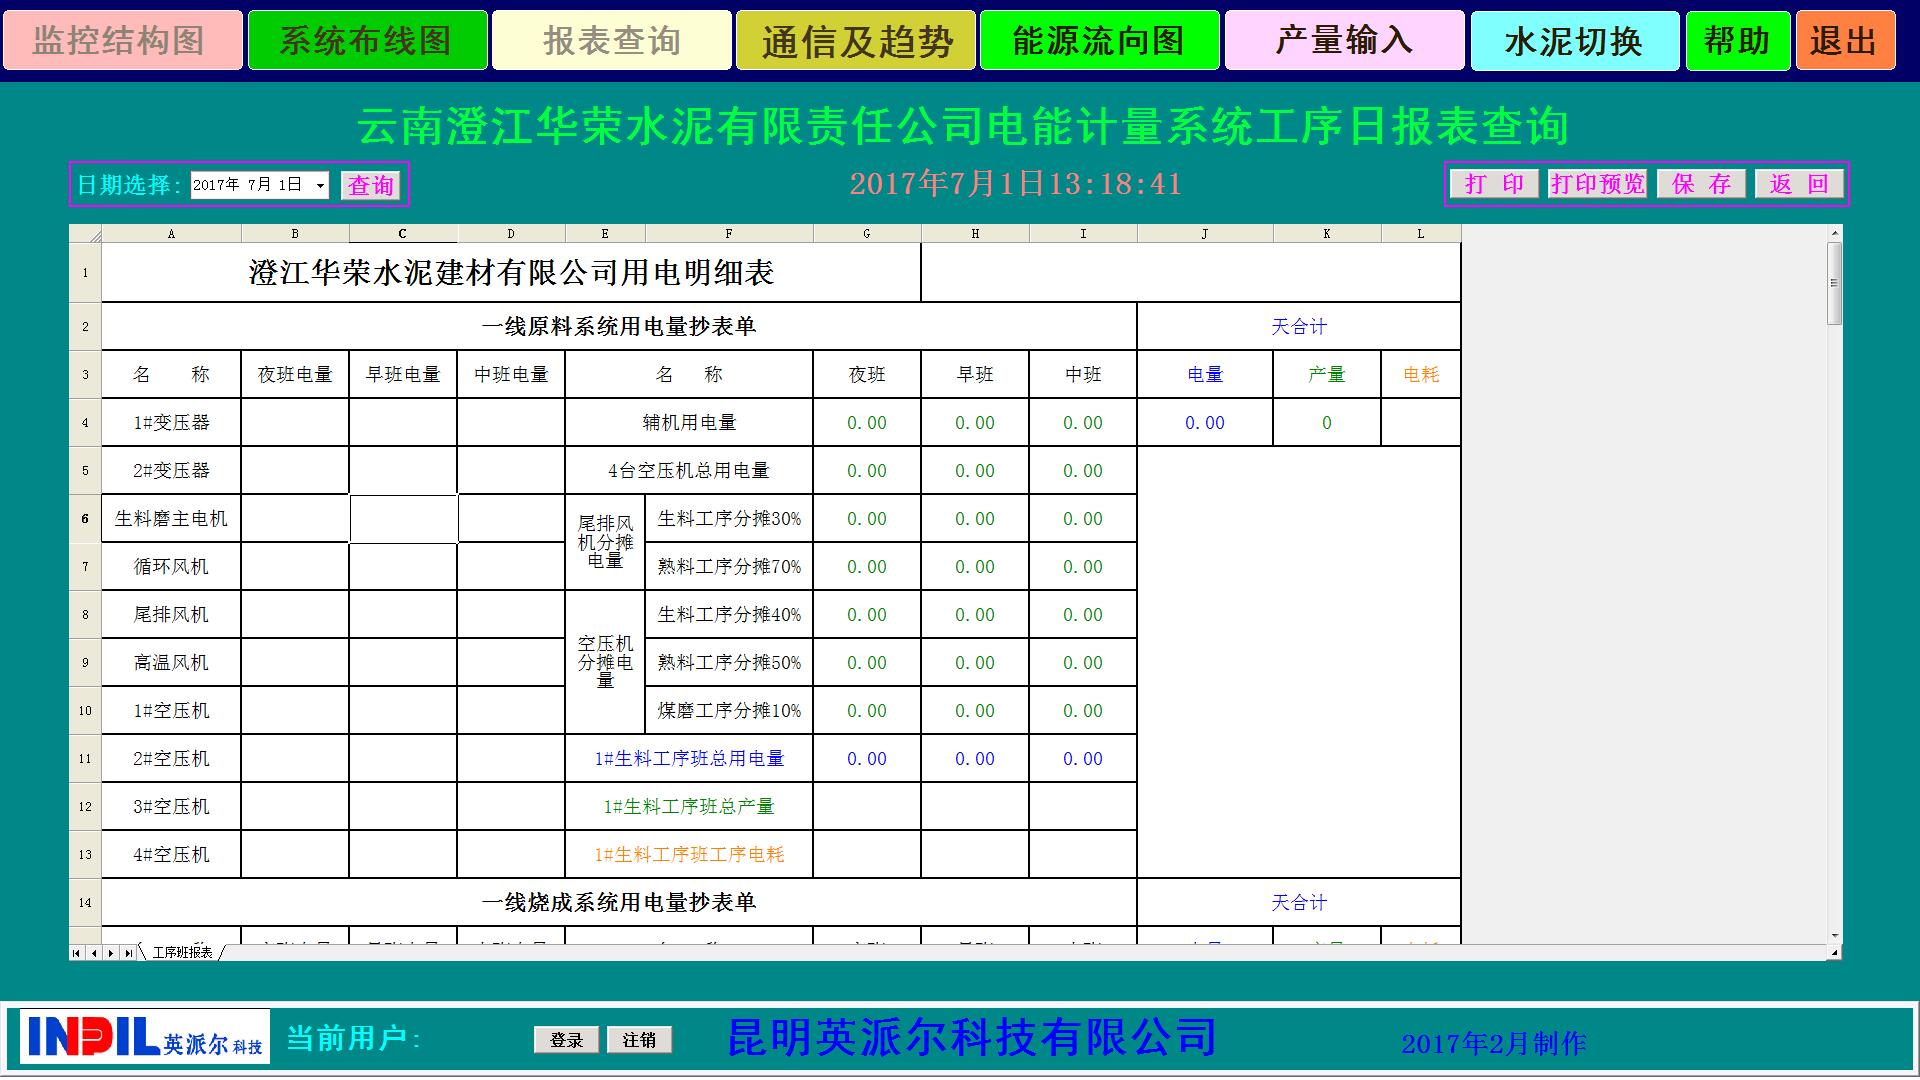
Task: Go to first sheet tab arrow
Action: (76, 953)
